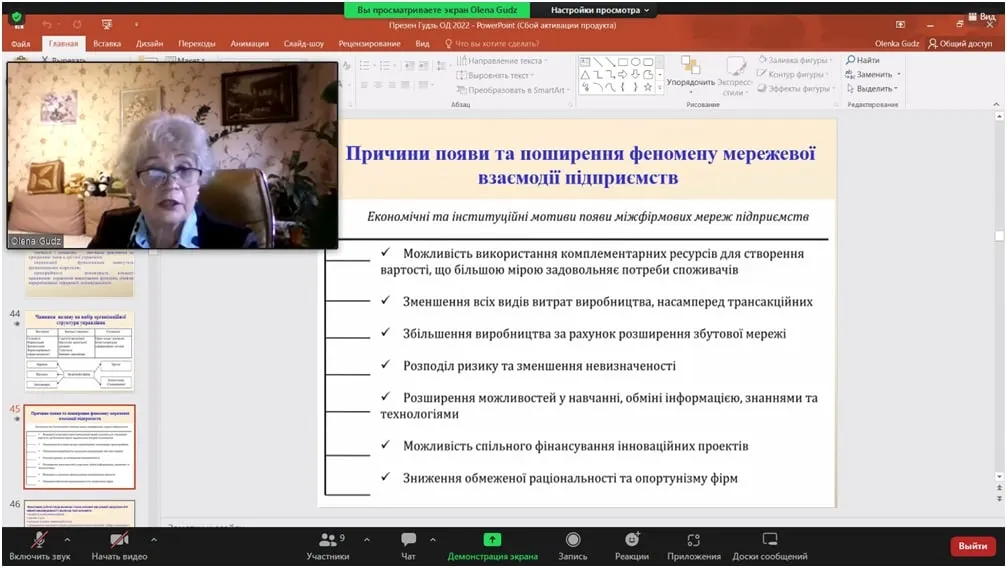Click Демонстрация экрана share screen icon
Screen dimensions: 1007x568
pyautogui.click(x=492, y=540)
